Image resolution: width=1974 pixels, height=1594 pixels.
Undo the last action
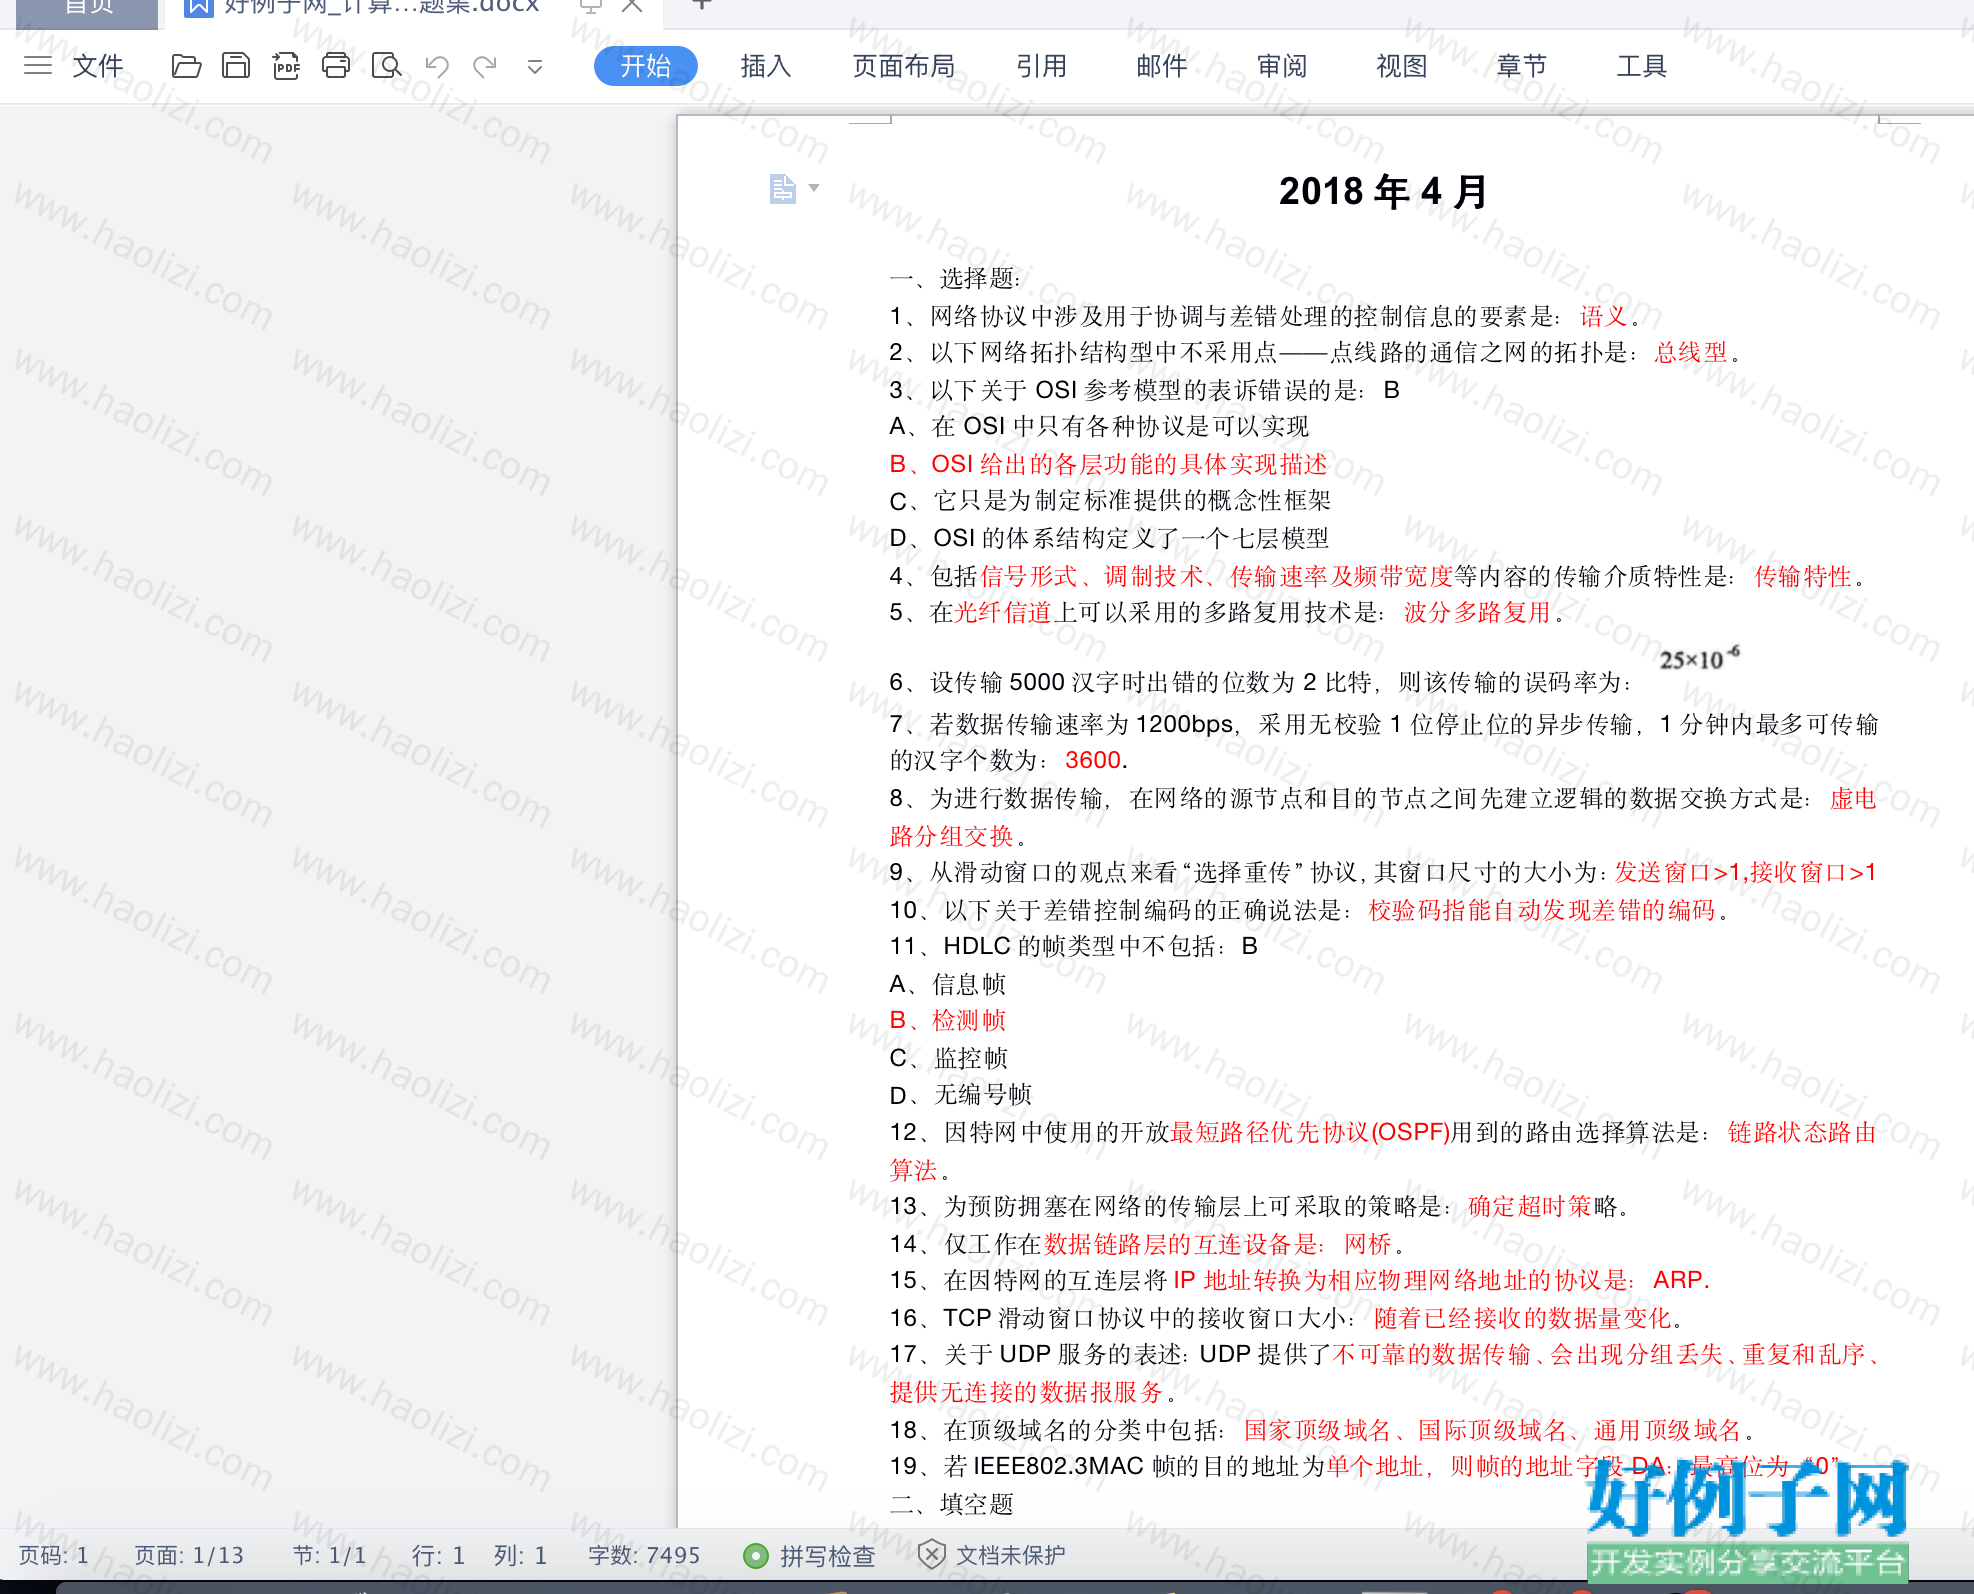437,66
